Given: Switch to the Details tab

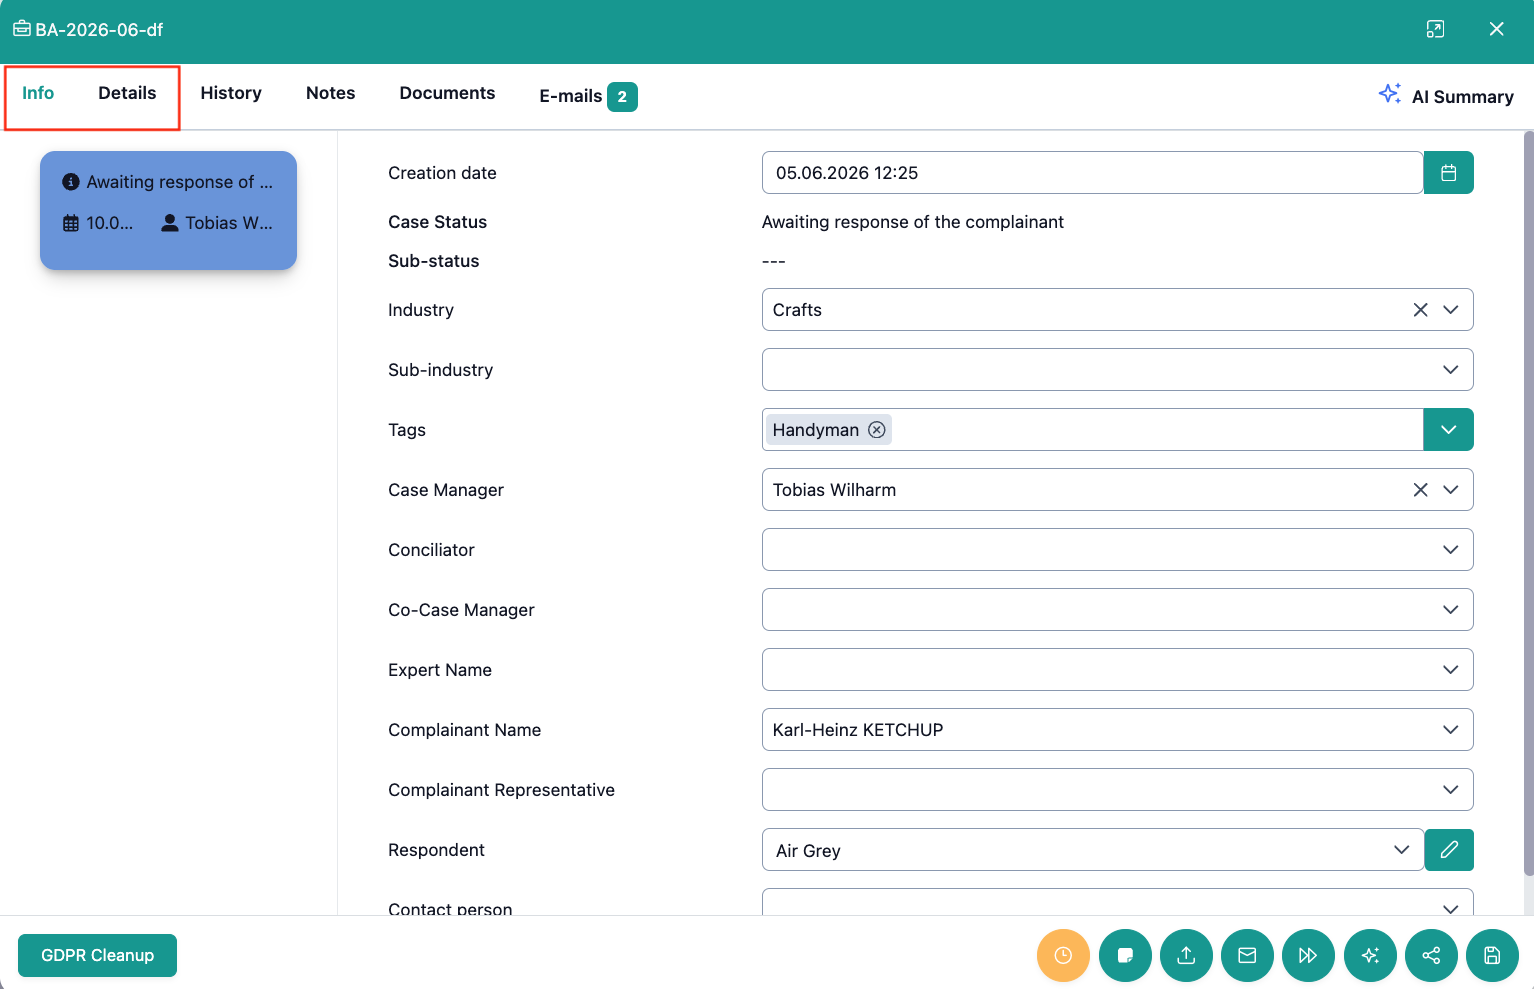Looking at the screenshot, I should point(127,93).
